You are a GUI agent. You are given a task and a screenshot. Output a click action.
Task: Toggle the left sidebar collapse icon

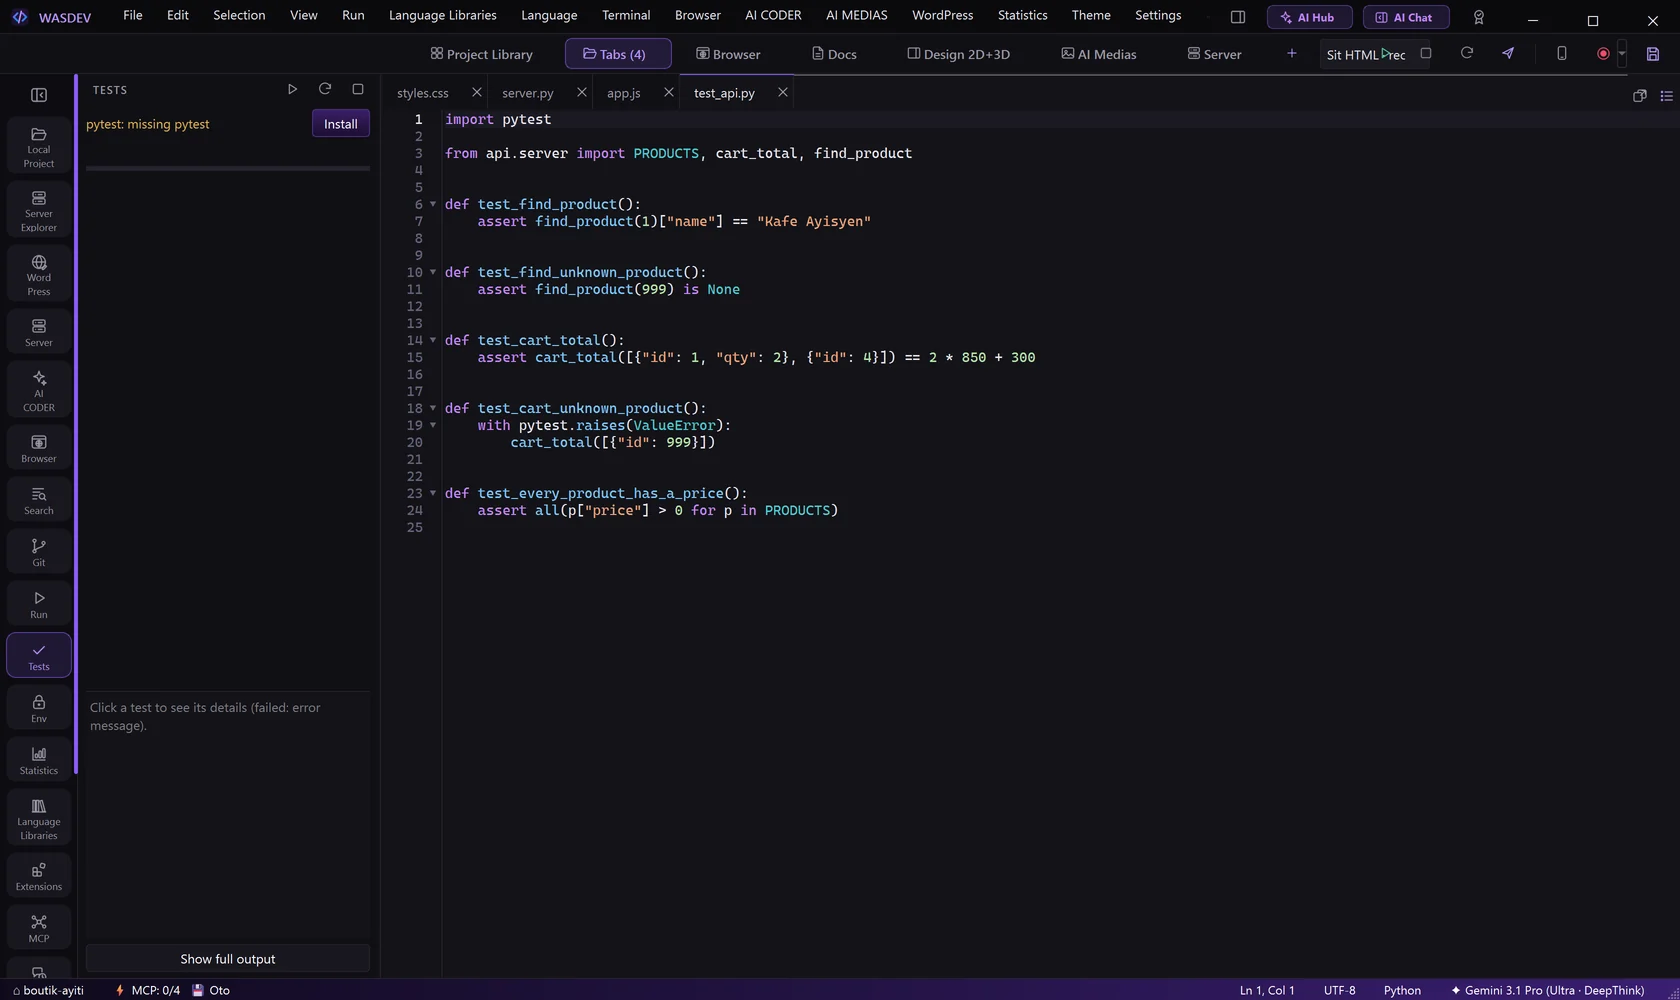[39, 95]
